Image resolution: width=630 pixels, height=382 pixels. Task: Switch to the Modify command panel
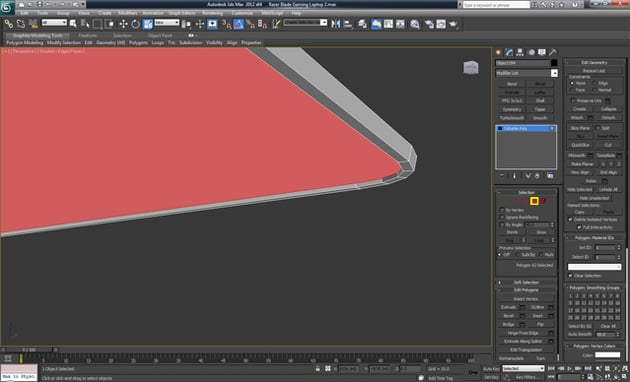tap(509, 52)
